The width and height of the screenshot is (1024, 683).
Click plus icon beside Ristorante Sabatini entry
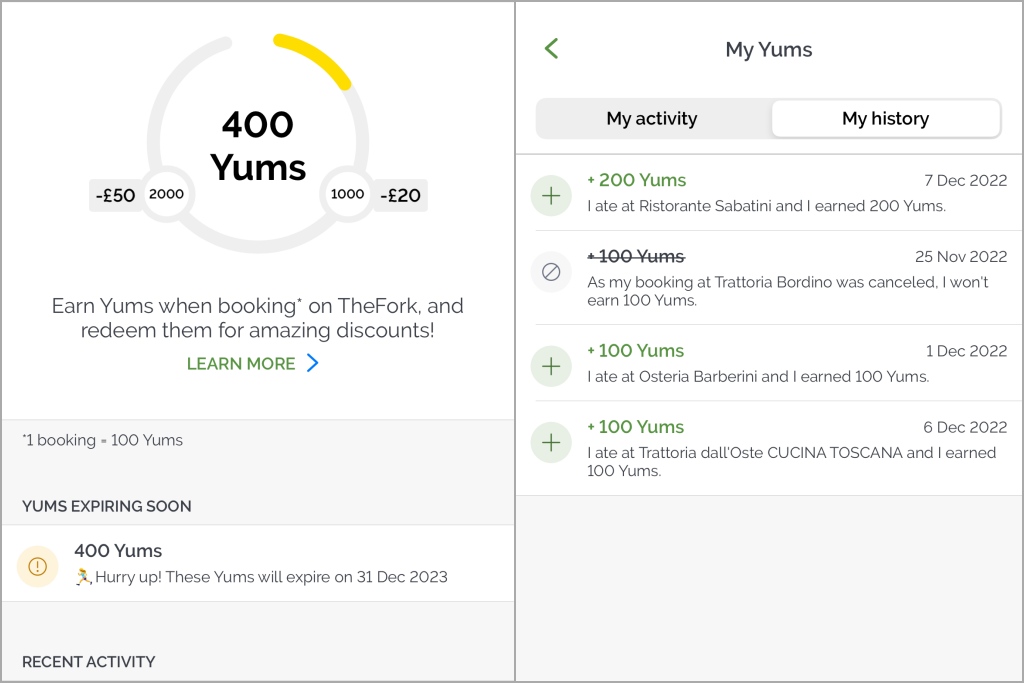[551, 195]
